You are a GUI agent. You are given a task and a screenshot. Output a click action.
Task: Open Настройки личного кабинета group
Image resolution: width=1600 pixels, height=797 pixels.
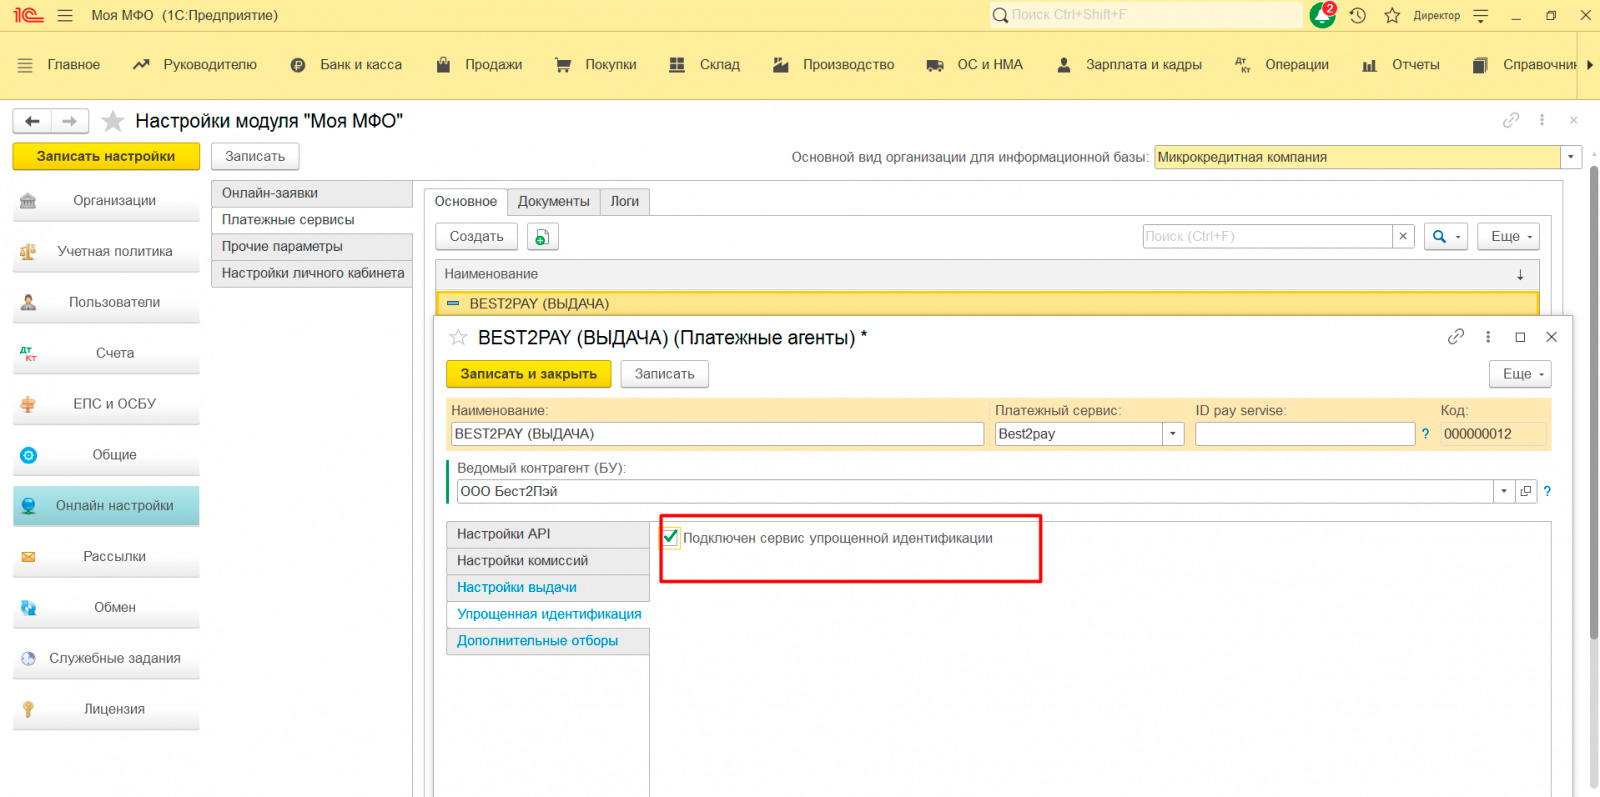coord(312,274)
